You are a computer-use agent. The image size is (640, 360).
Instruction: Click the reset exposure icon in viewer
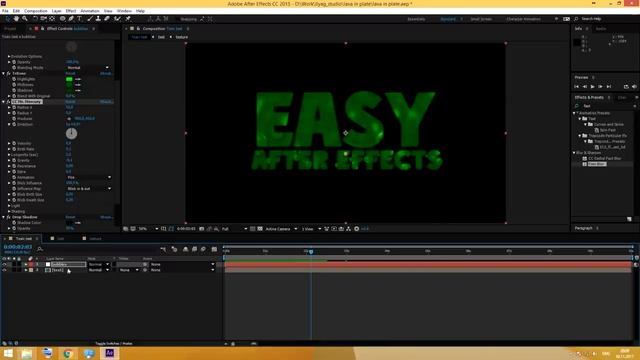pyautogui.click(x=357, y=229)
